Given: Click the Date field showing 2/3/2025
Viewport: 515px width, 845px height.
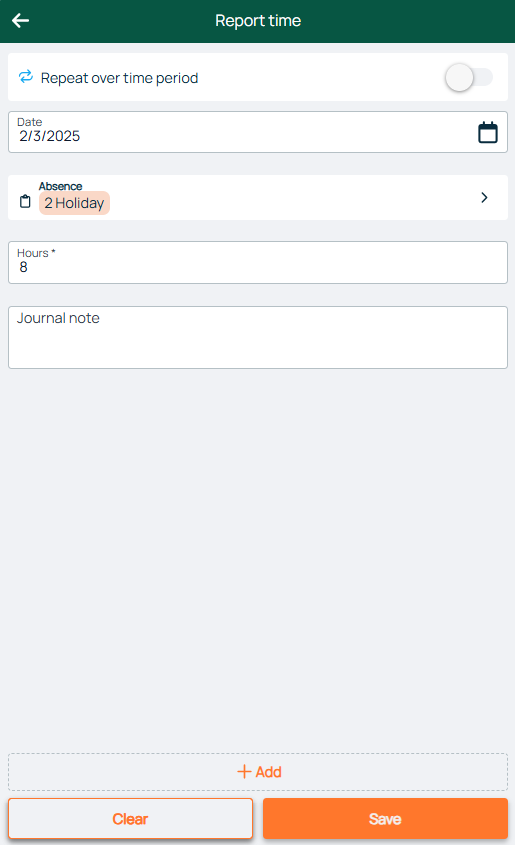Looking at the screenshot, I should tap(258, 132).
